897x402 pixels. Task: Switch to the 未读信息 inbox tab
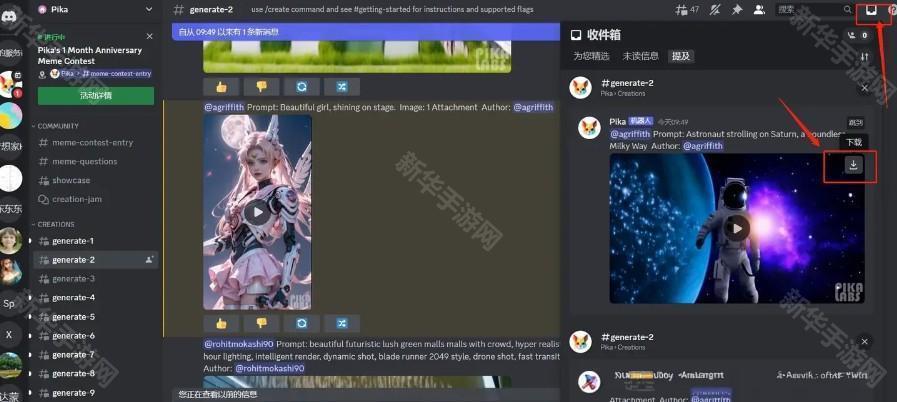tap(640, 57)
